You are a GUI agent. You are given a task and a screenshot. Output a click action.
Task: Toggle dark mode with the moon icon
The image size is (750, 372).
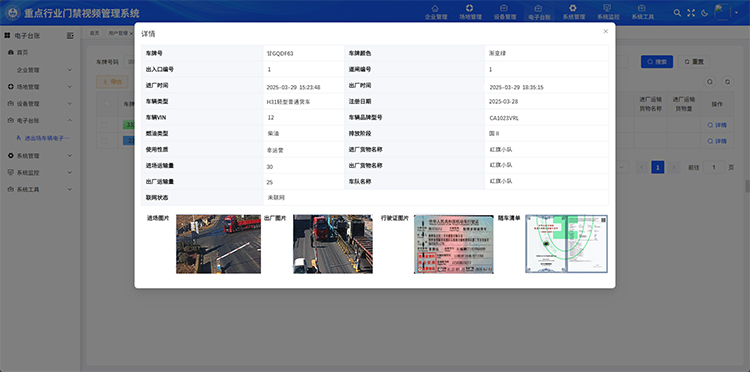(x=705, y=13)
